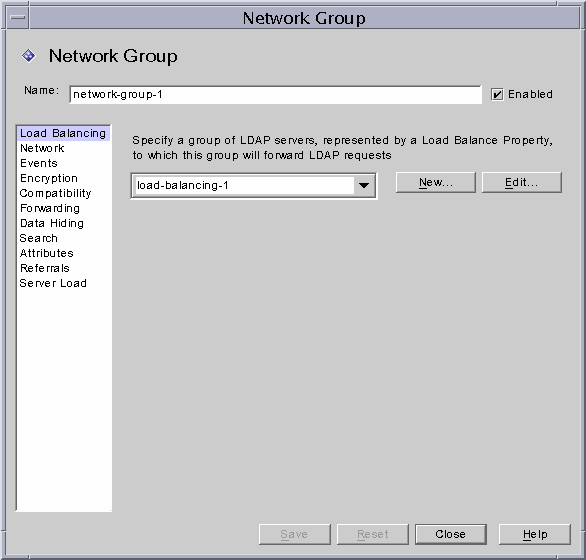Click the description text about LDAP servers
The height and width of the screenshot is (560, 586).
[x=342, y=148]
